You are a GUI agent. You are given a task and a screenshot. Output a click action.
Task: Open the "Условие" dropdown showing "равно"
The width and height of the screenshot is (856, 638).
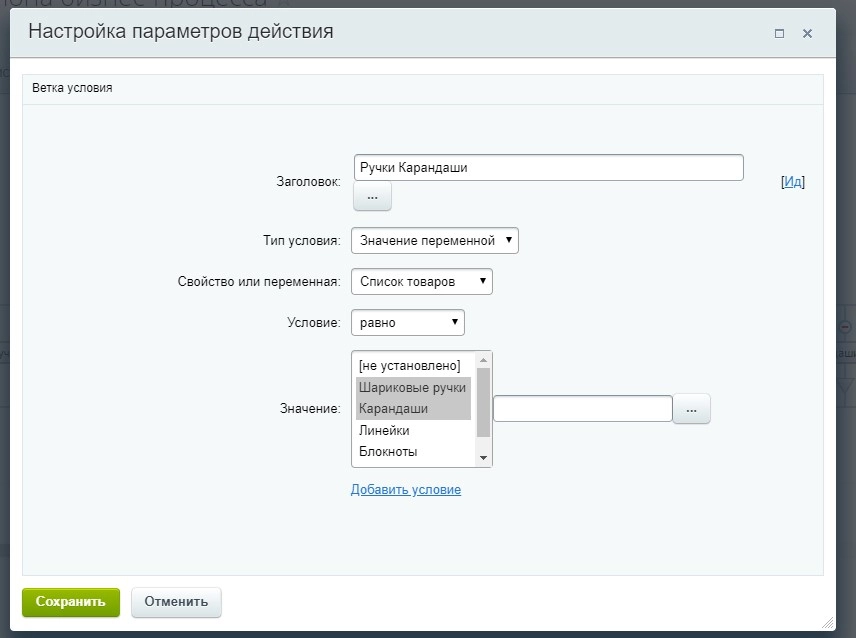click(x=407, y=322)
